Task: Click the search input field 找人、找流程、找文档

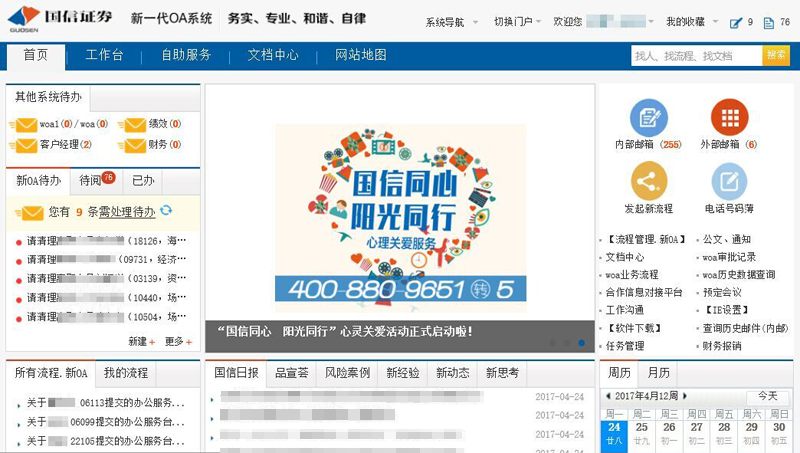Action: coord(695,56)
